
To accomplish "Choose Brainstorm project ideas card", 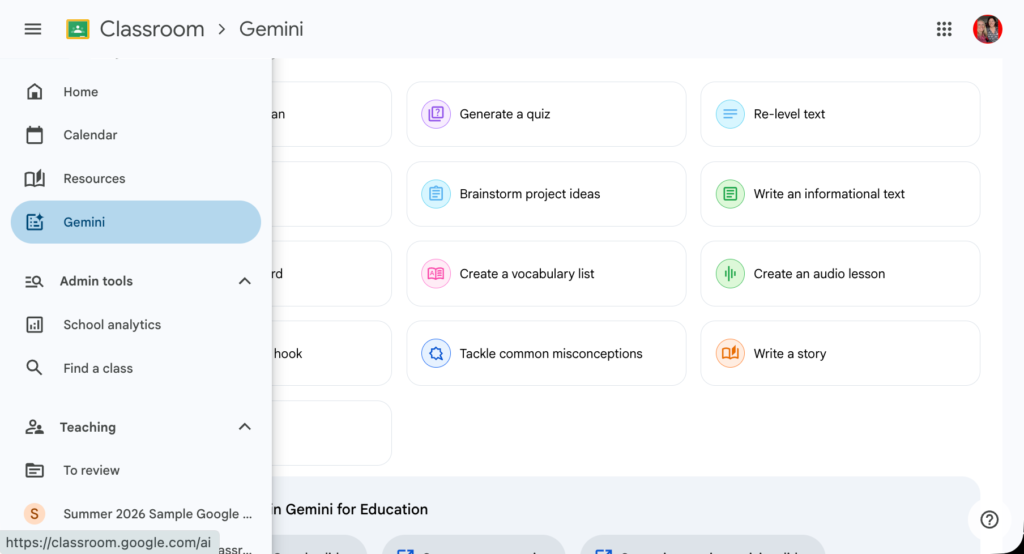I will (547, 194).
